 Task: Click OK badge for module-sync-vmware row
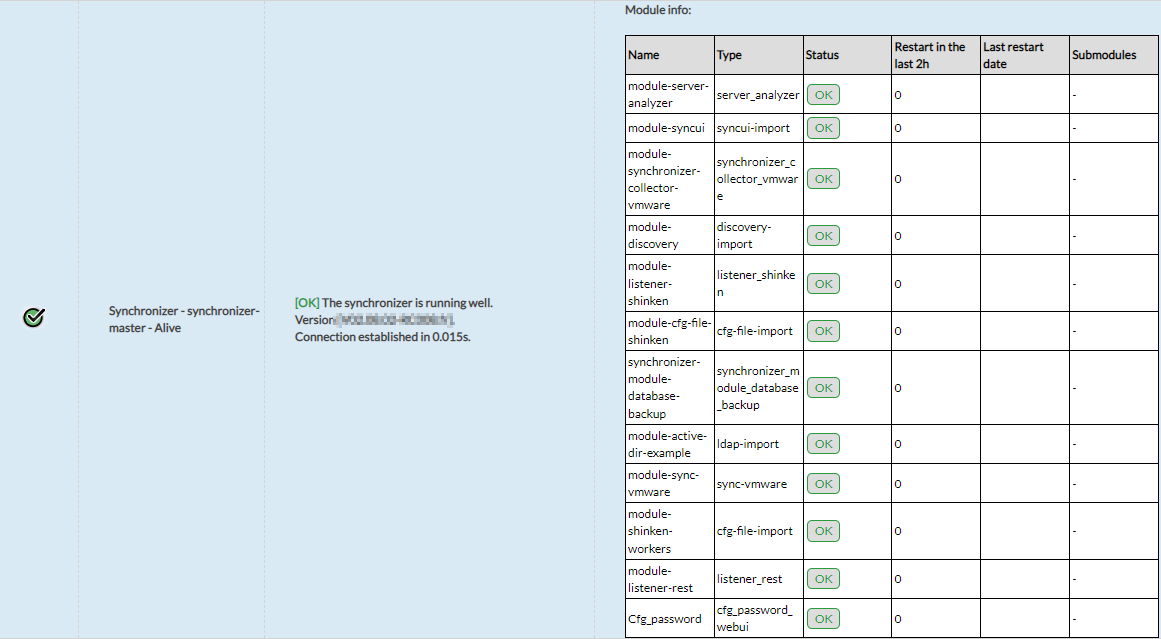click(x=823, y=484)
